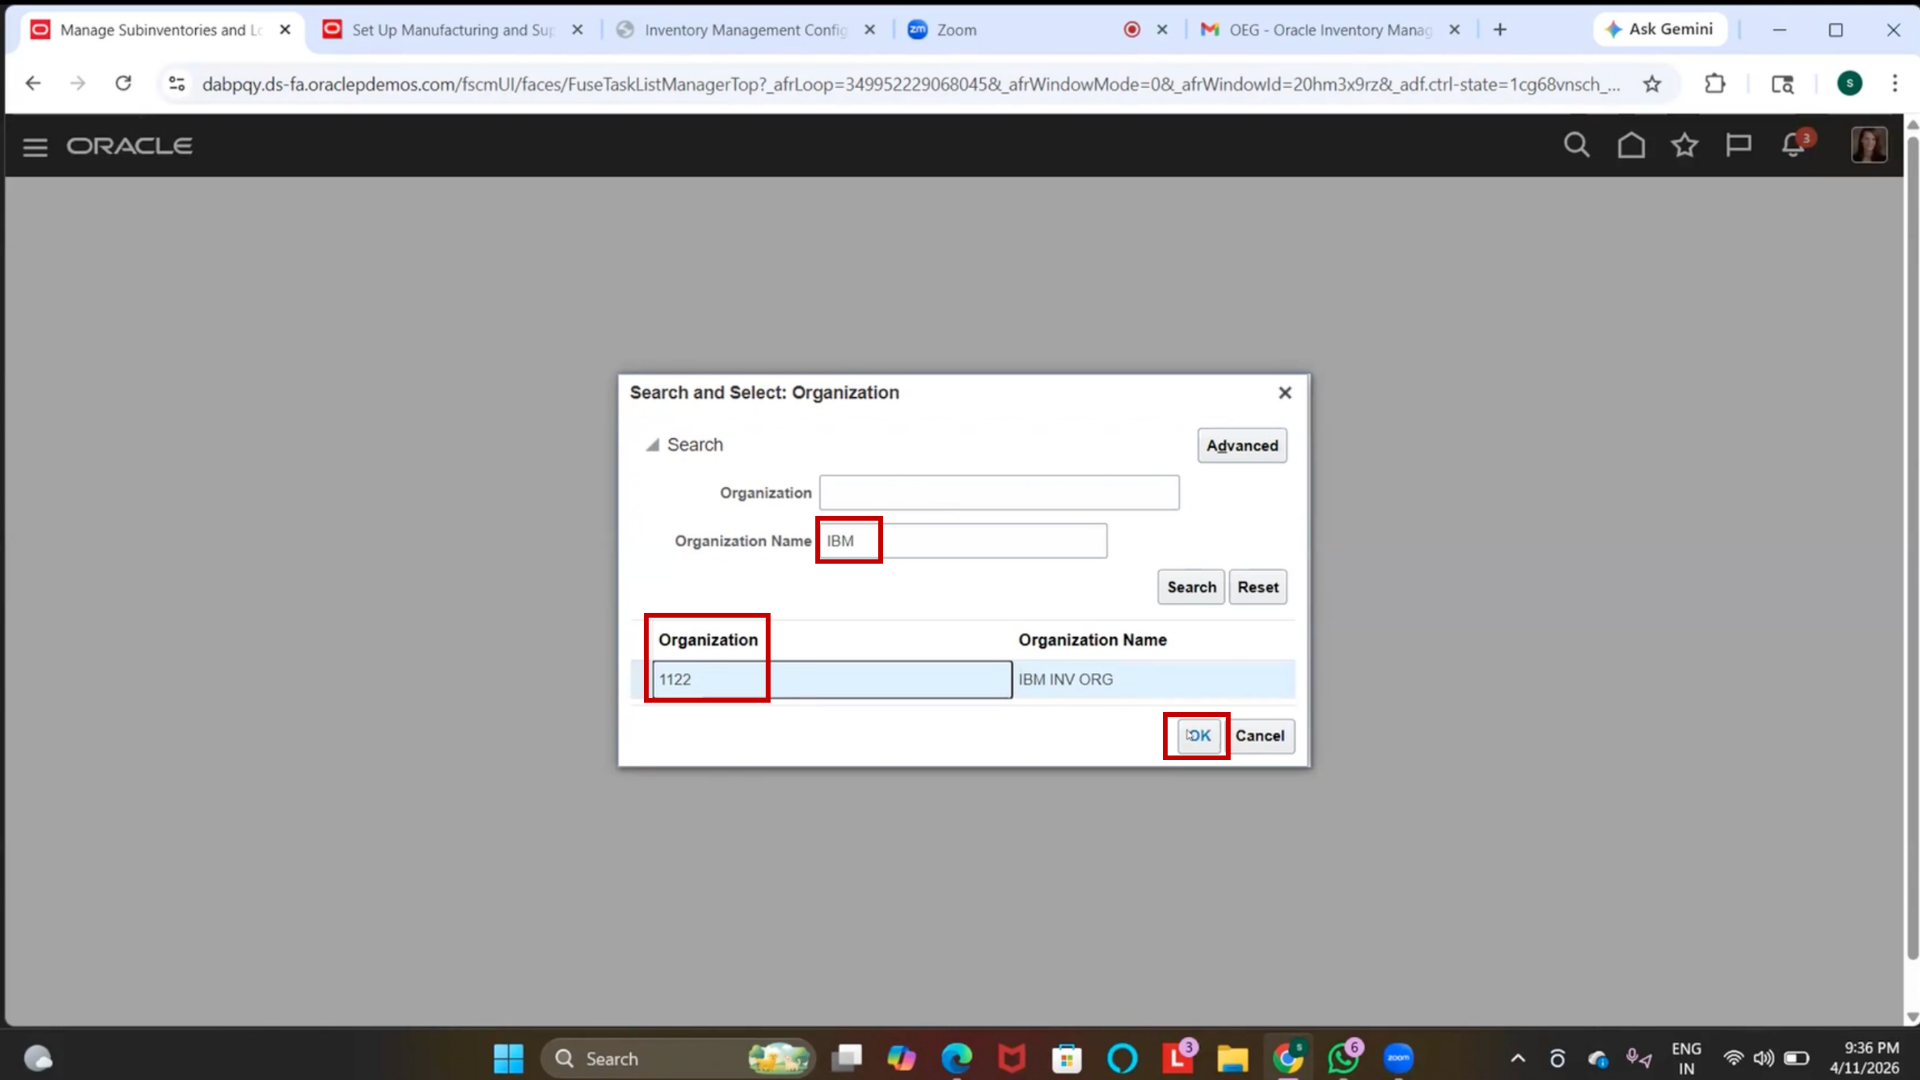This screenshot has height=1080, width=1920.
Task: Open Chrome extensions puzzle icon
Action: [1715, 84]
